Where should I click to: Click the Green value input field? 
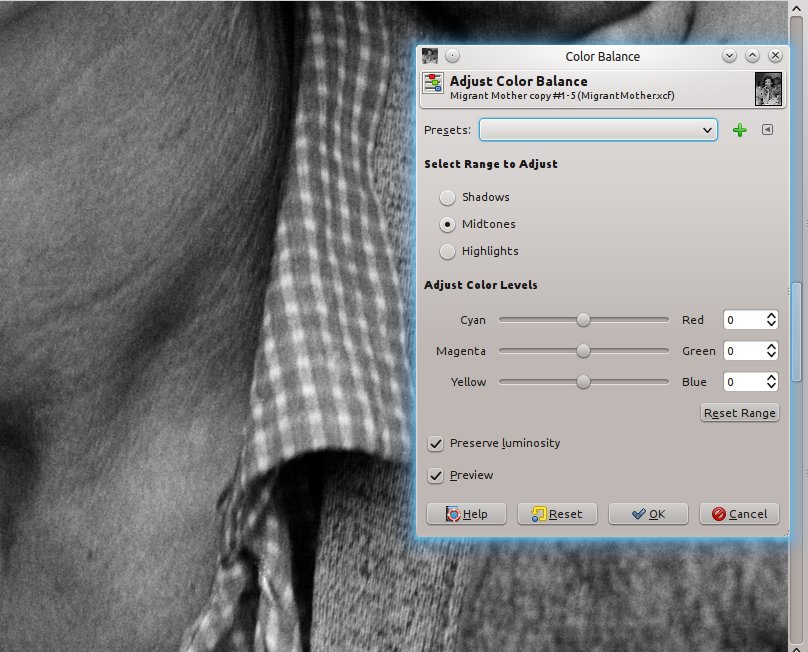(744, 351)
